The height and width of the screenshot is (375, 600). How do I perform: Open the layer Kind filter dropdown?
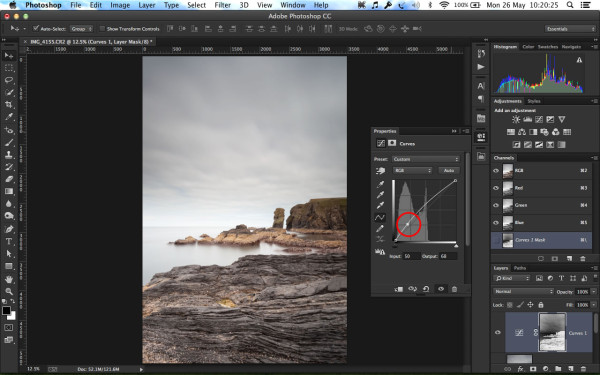(512, 278)
